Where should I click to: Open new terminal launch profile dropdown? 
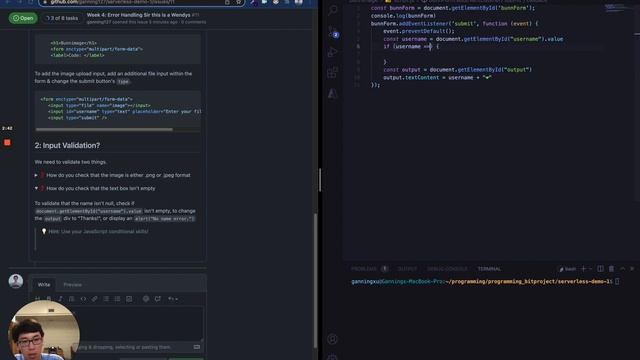(590, 269)
